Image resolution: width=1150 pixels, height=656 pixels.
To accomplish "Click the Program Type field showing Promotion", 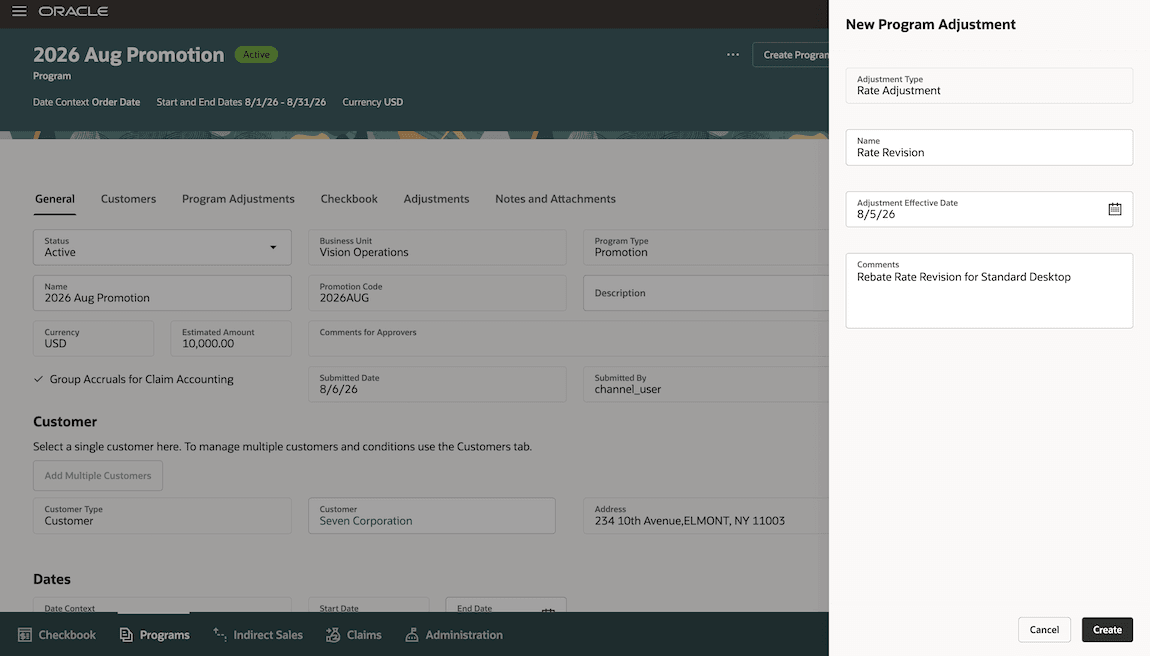I will click(x=706, y=247).
